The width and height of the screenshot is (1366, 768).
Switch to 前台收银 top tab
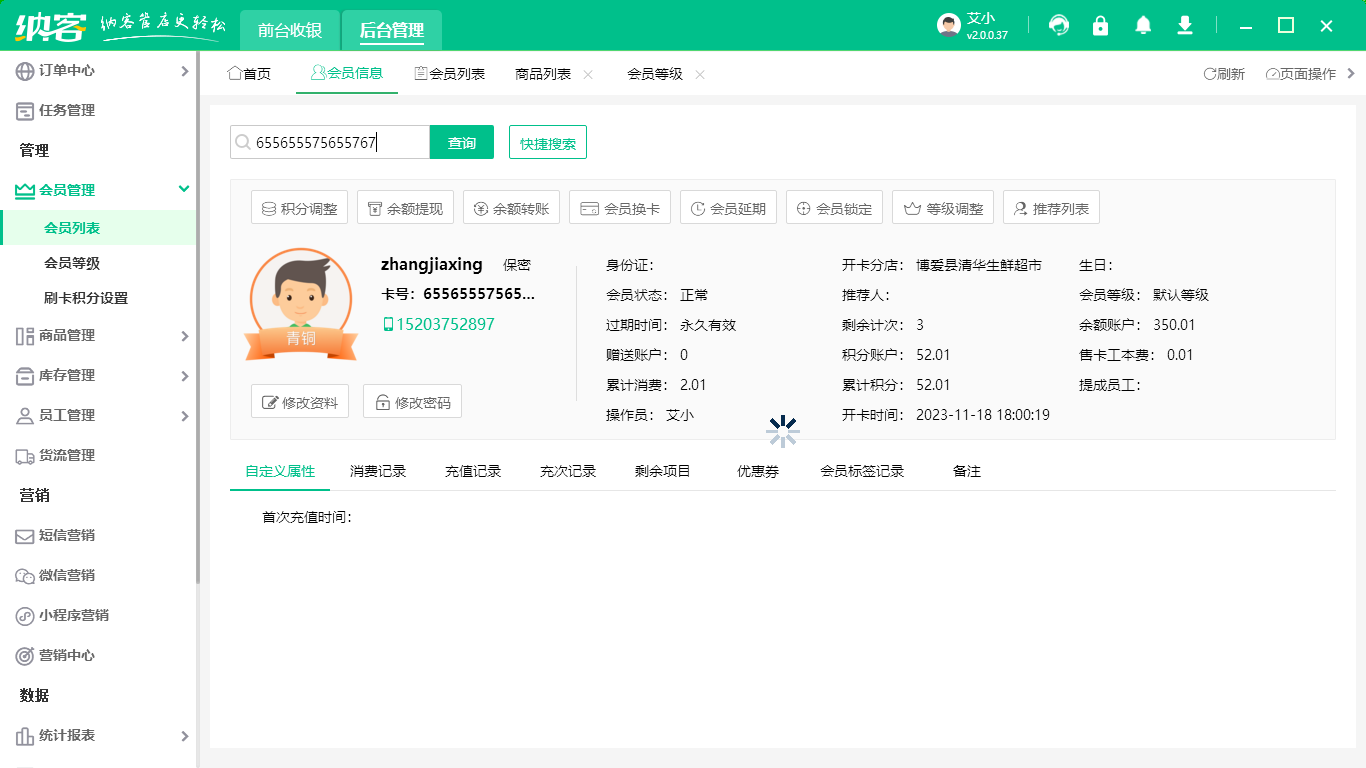click(290, 31)
